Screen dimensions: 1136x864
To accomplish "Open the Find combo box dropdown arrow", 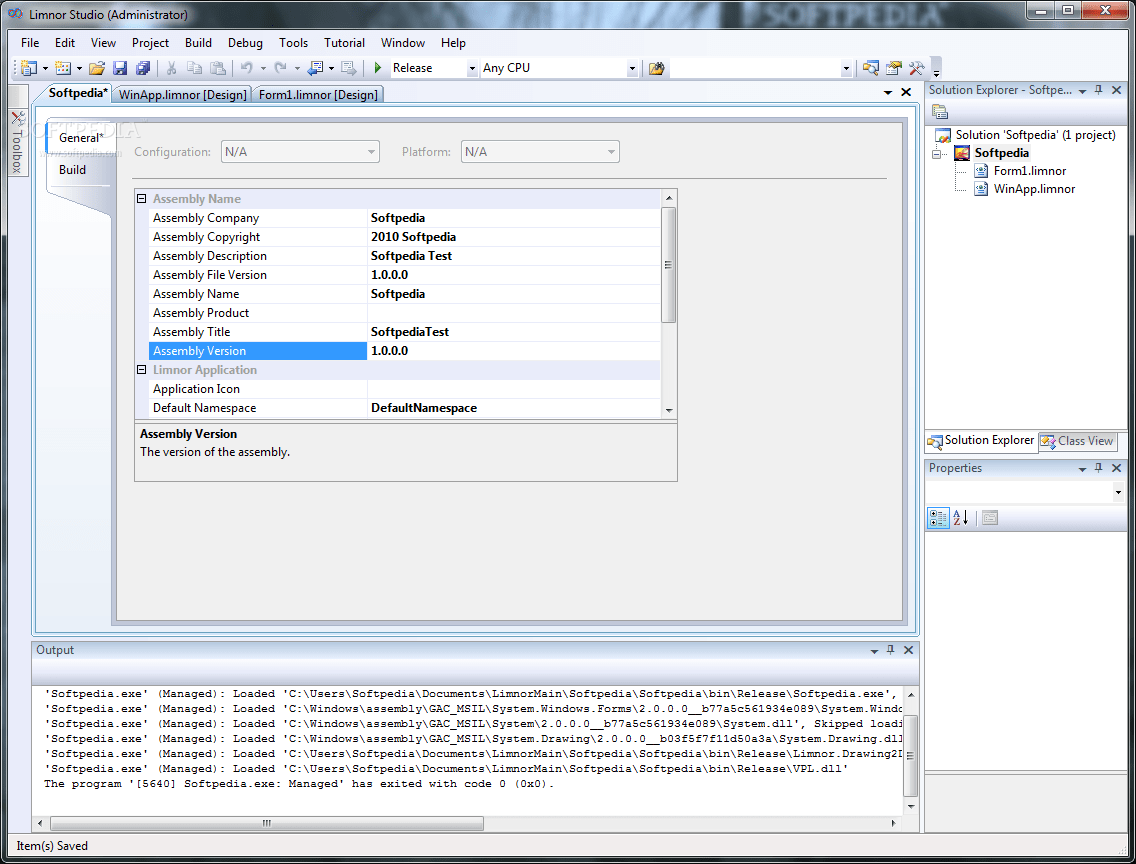I will [845, 68].
